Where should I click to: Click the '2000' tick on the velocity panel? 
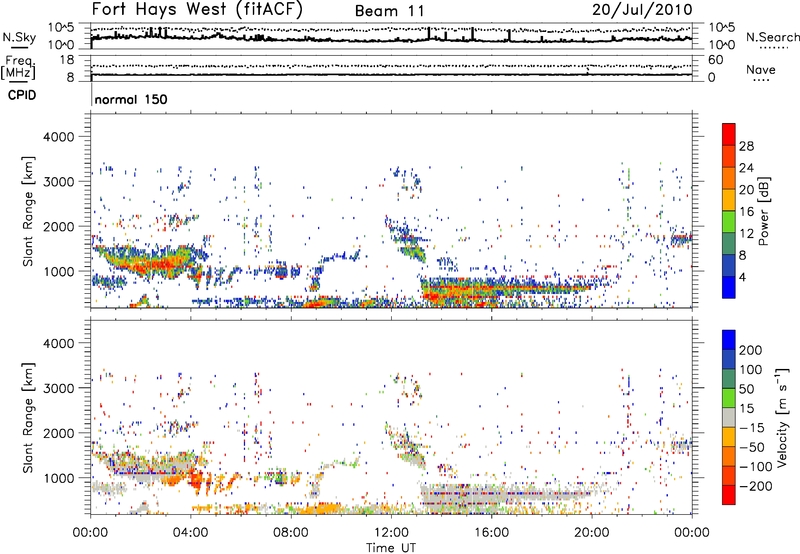[59, 433]
